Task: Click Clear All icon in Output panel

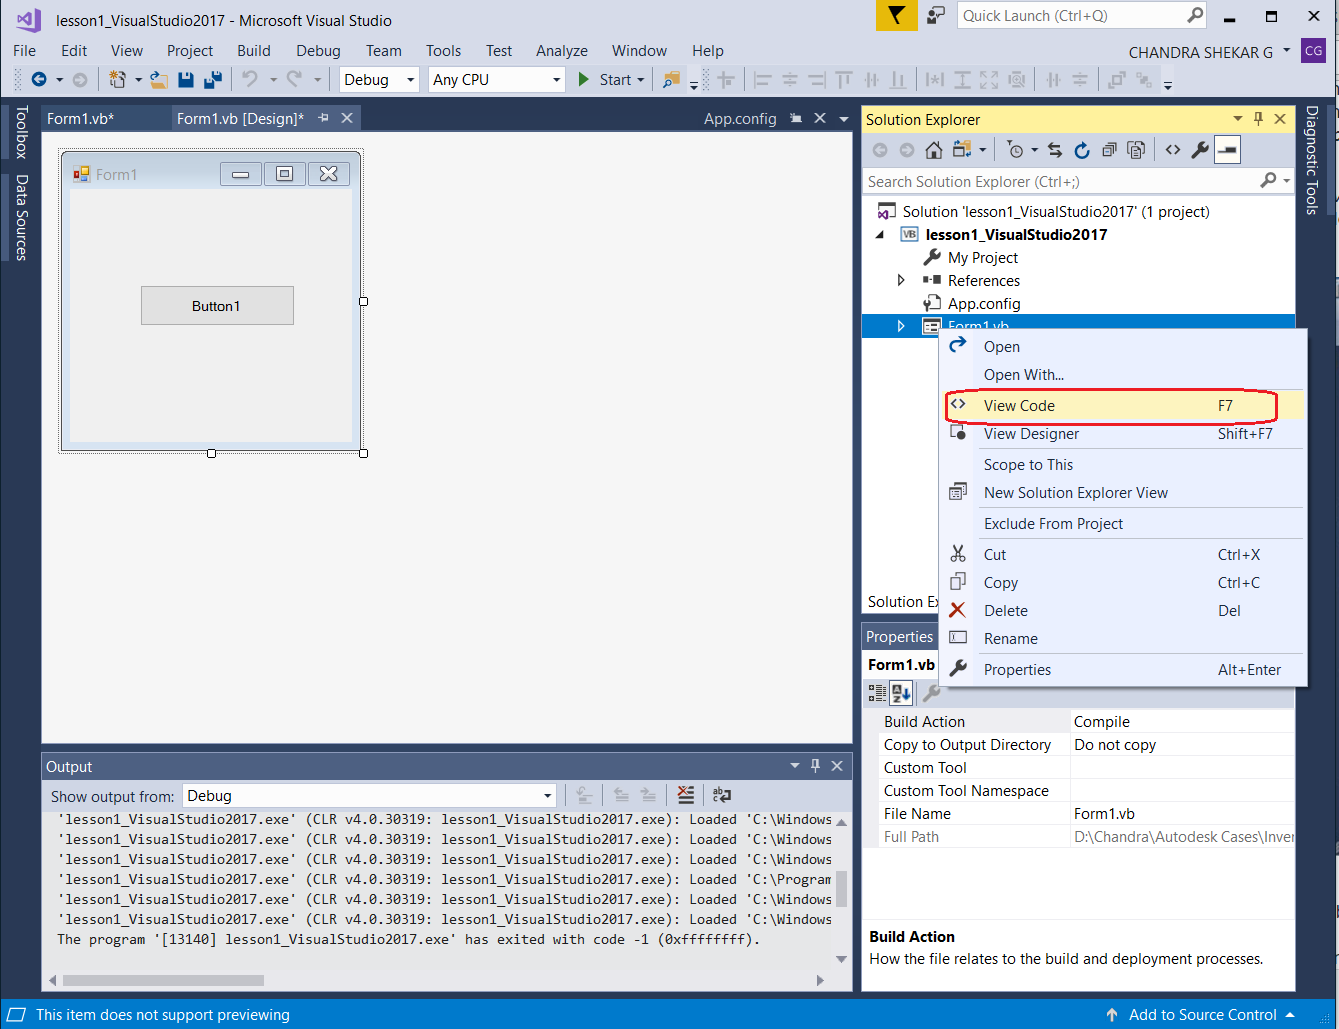Action: (685, 795)
